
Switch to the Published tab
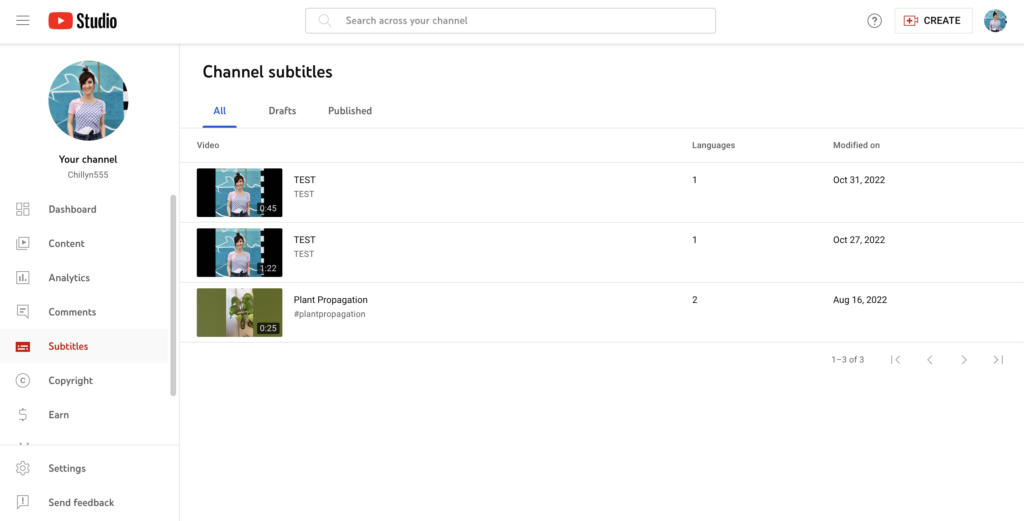(350, 111)
